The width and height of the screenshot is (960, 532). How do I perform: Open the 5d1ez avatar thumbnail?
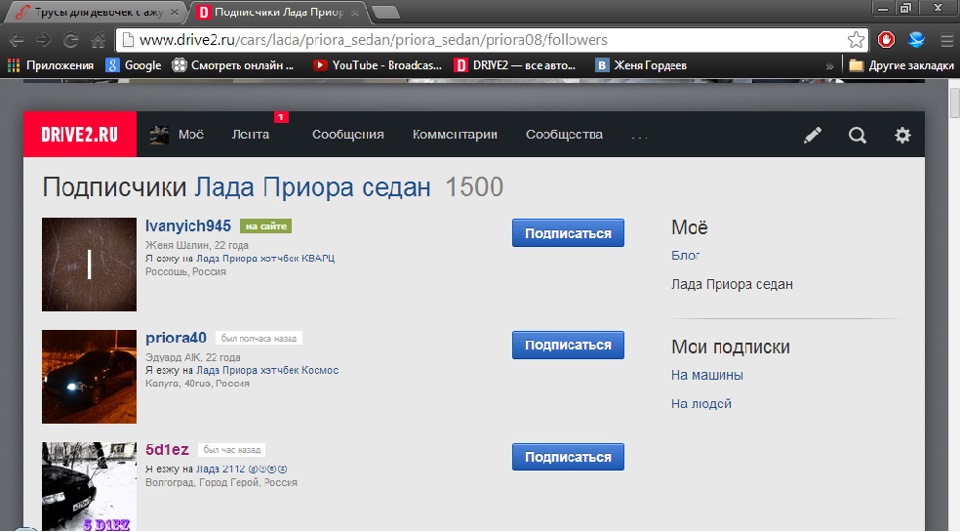tap(89, 487)
